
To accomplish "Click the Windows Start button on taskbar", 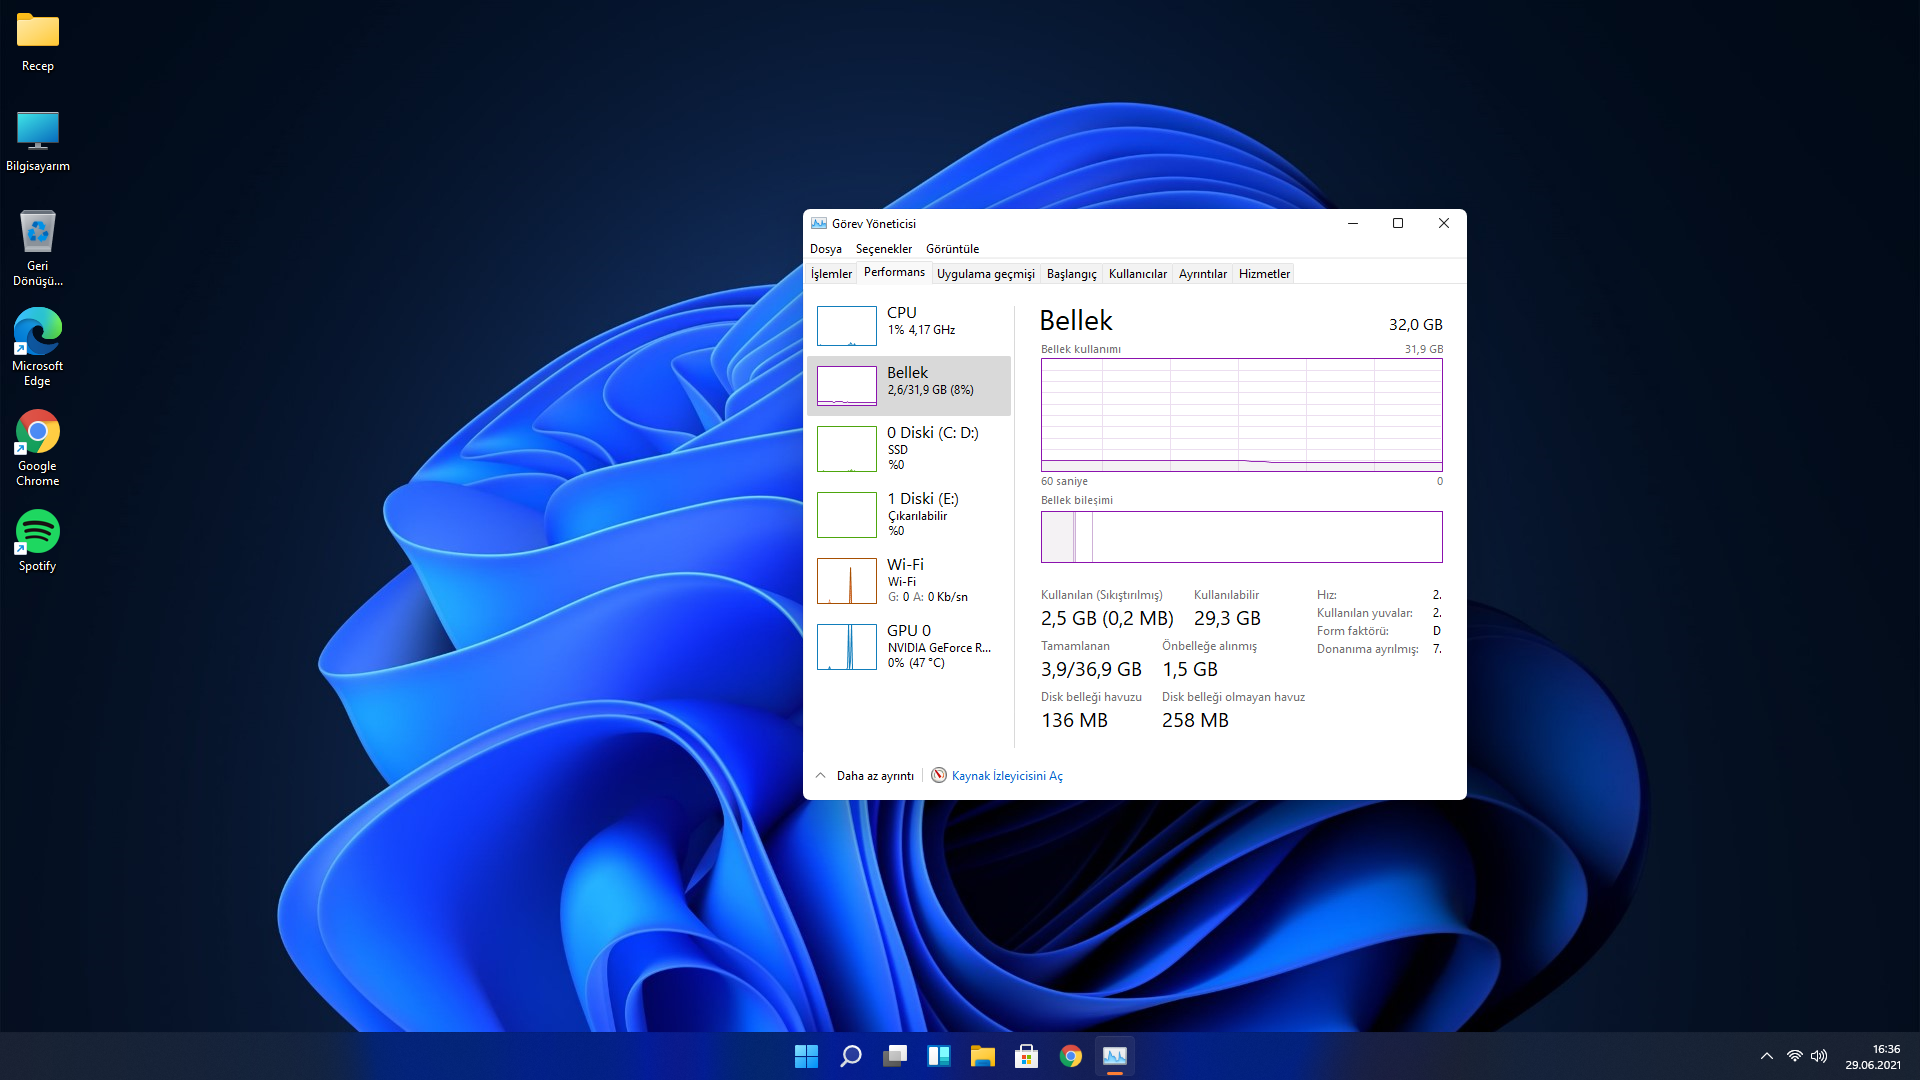I will click(806, 1056).
